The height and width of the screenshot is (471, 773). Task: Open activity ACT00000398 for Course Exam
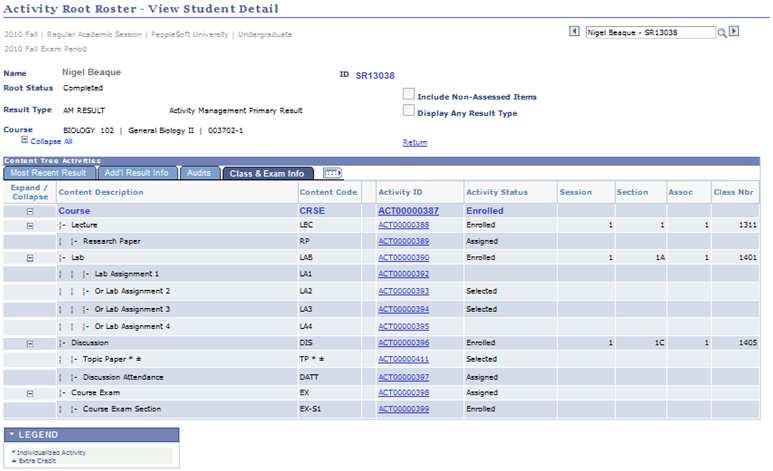click(403, 393)
